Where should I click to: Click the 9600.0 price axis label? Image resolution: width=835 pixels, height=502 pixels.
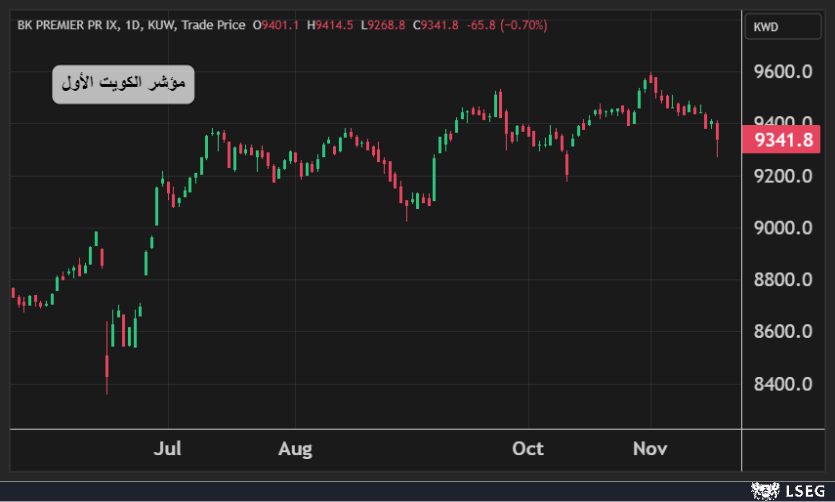[782, 73]
